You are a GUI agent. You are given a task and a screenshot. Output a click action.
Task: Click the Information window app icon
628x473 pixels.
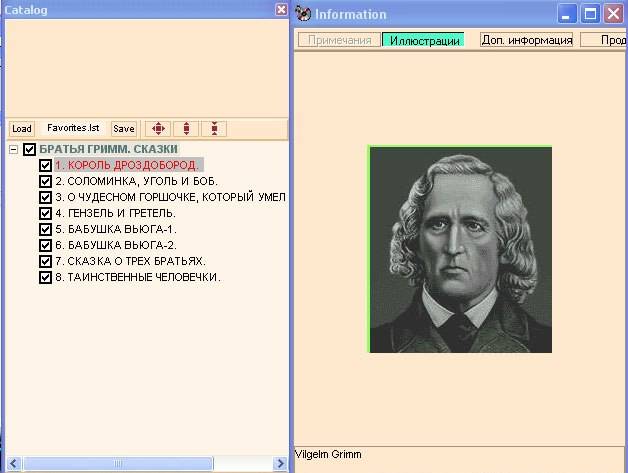pyautogui.click(x=303, y=14)
